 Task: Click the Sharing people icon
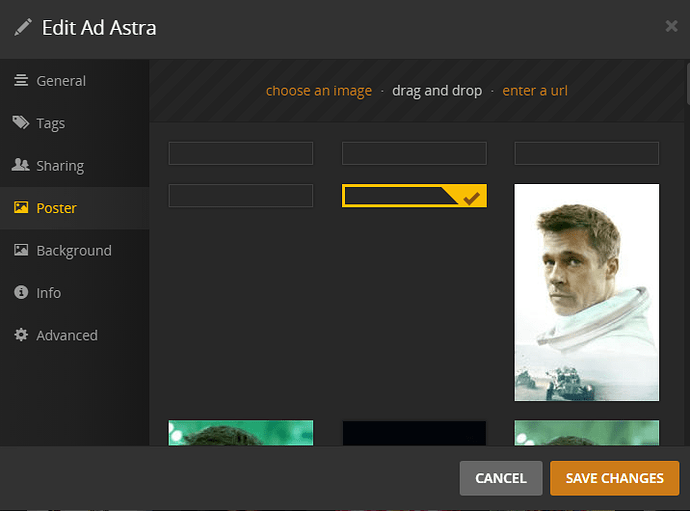coord(21,166)
